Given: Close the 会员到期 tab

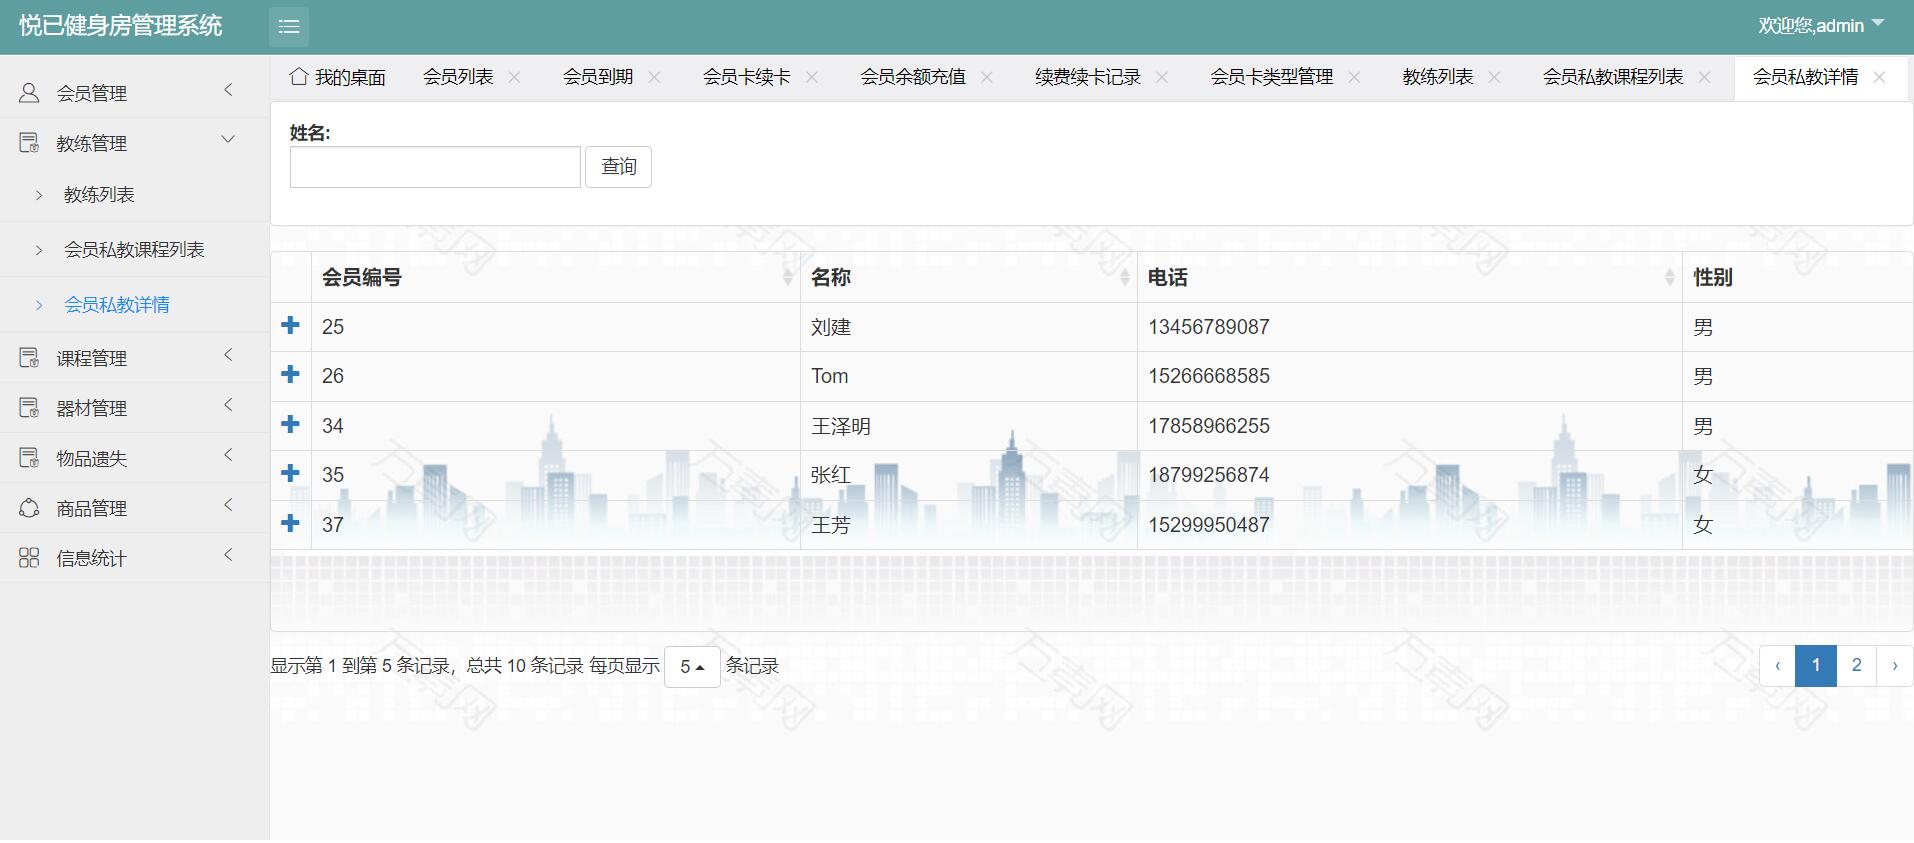Looking at the screenshot, I should point(654,77).
